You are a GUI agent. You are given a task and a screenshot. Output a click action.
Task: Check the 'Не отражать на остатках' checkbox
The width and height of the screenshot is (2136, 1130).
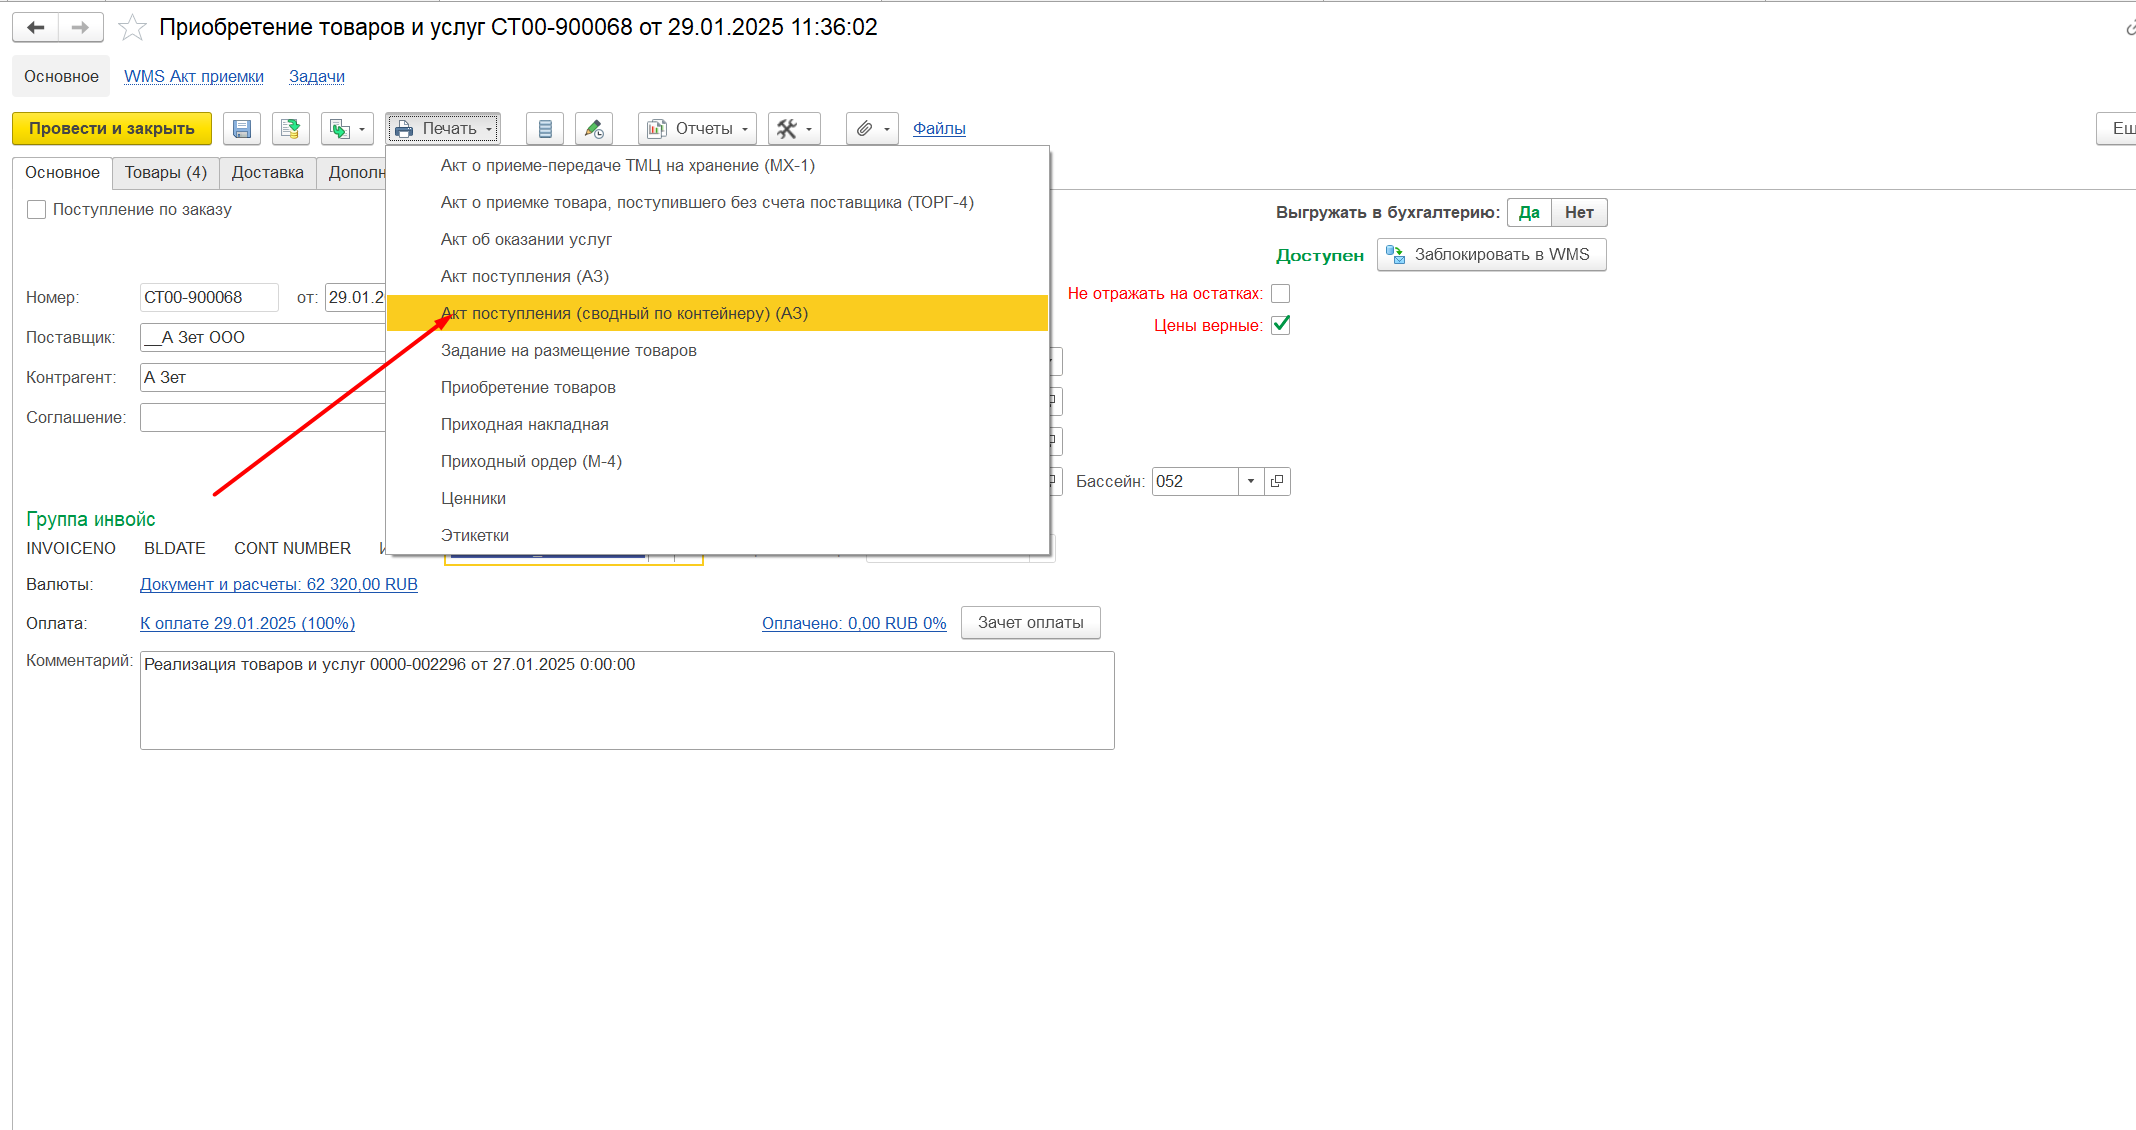tap(1280, 294)
